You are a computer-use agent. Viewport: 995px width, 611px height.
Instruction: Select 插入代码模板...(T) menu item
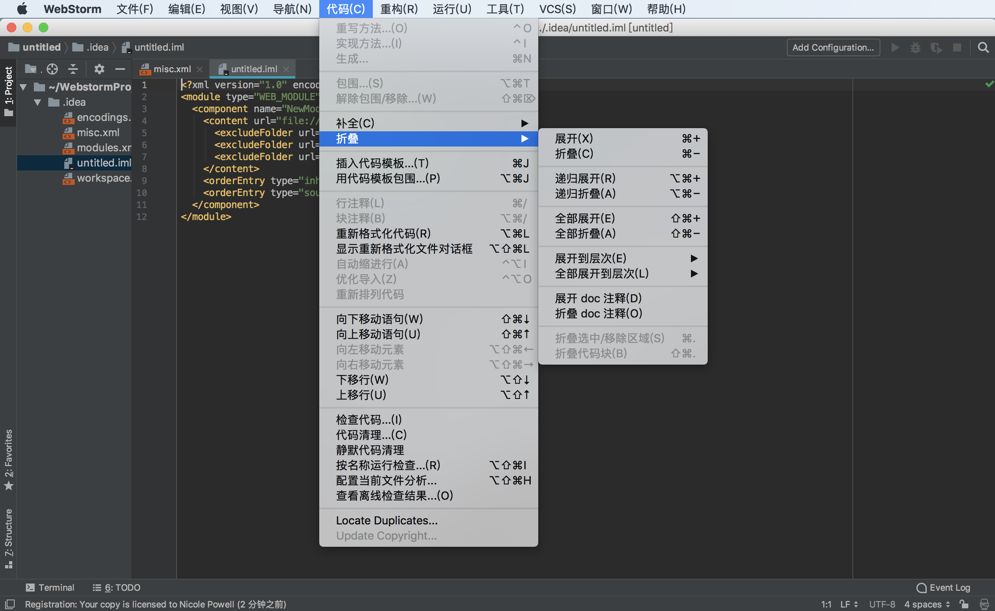[x=428, y=163]
